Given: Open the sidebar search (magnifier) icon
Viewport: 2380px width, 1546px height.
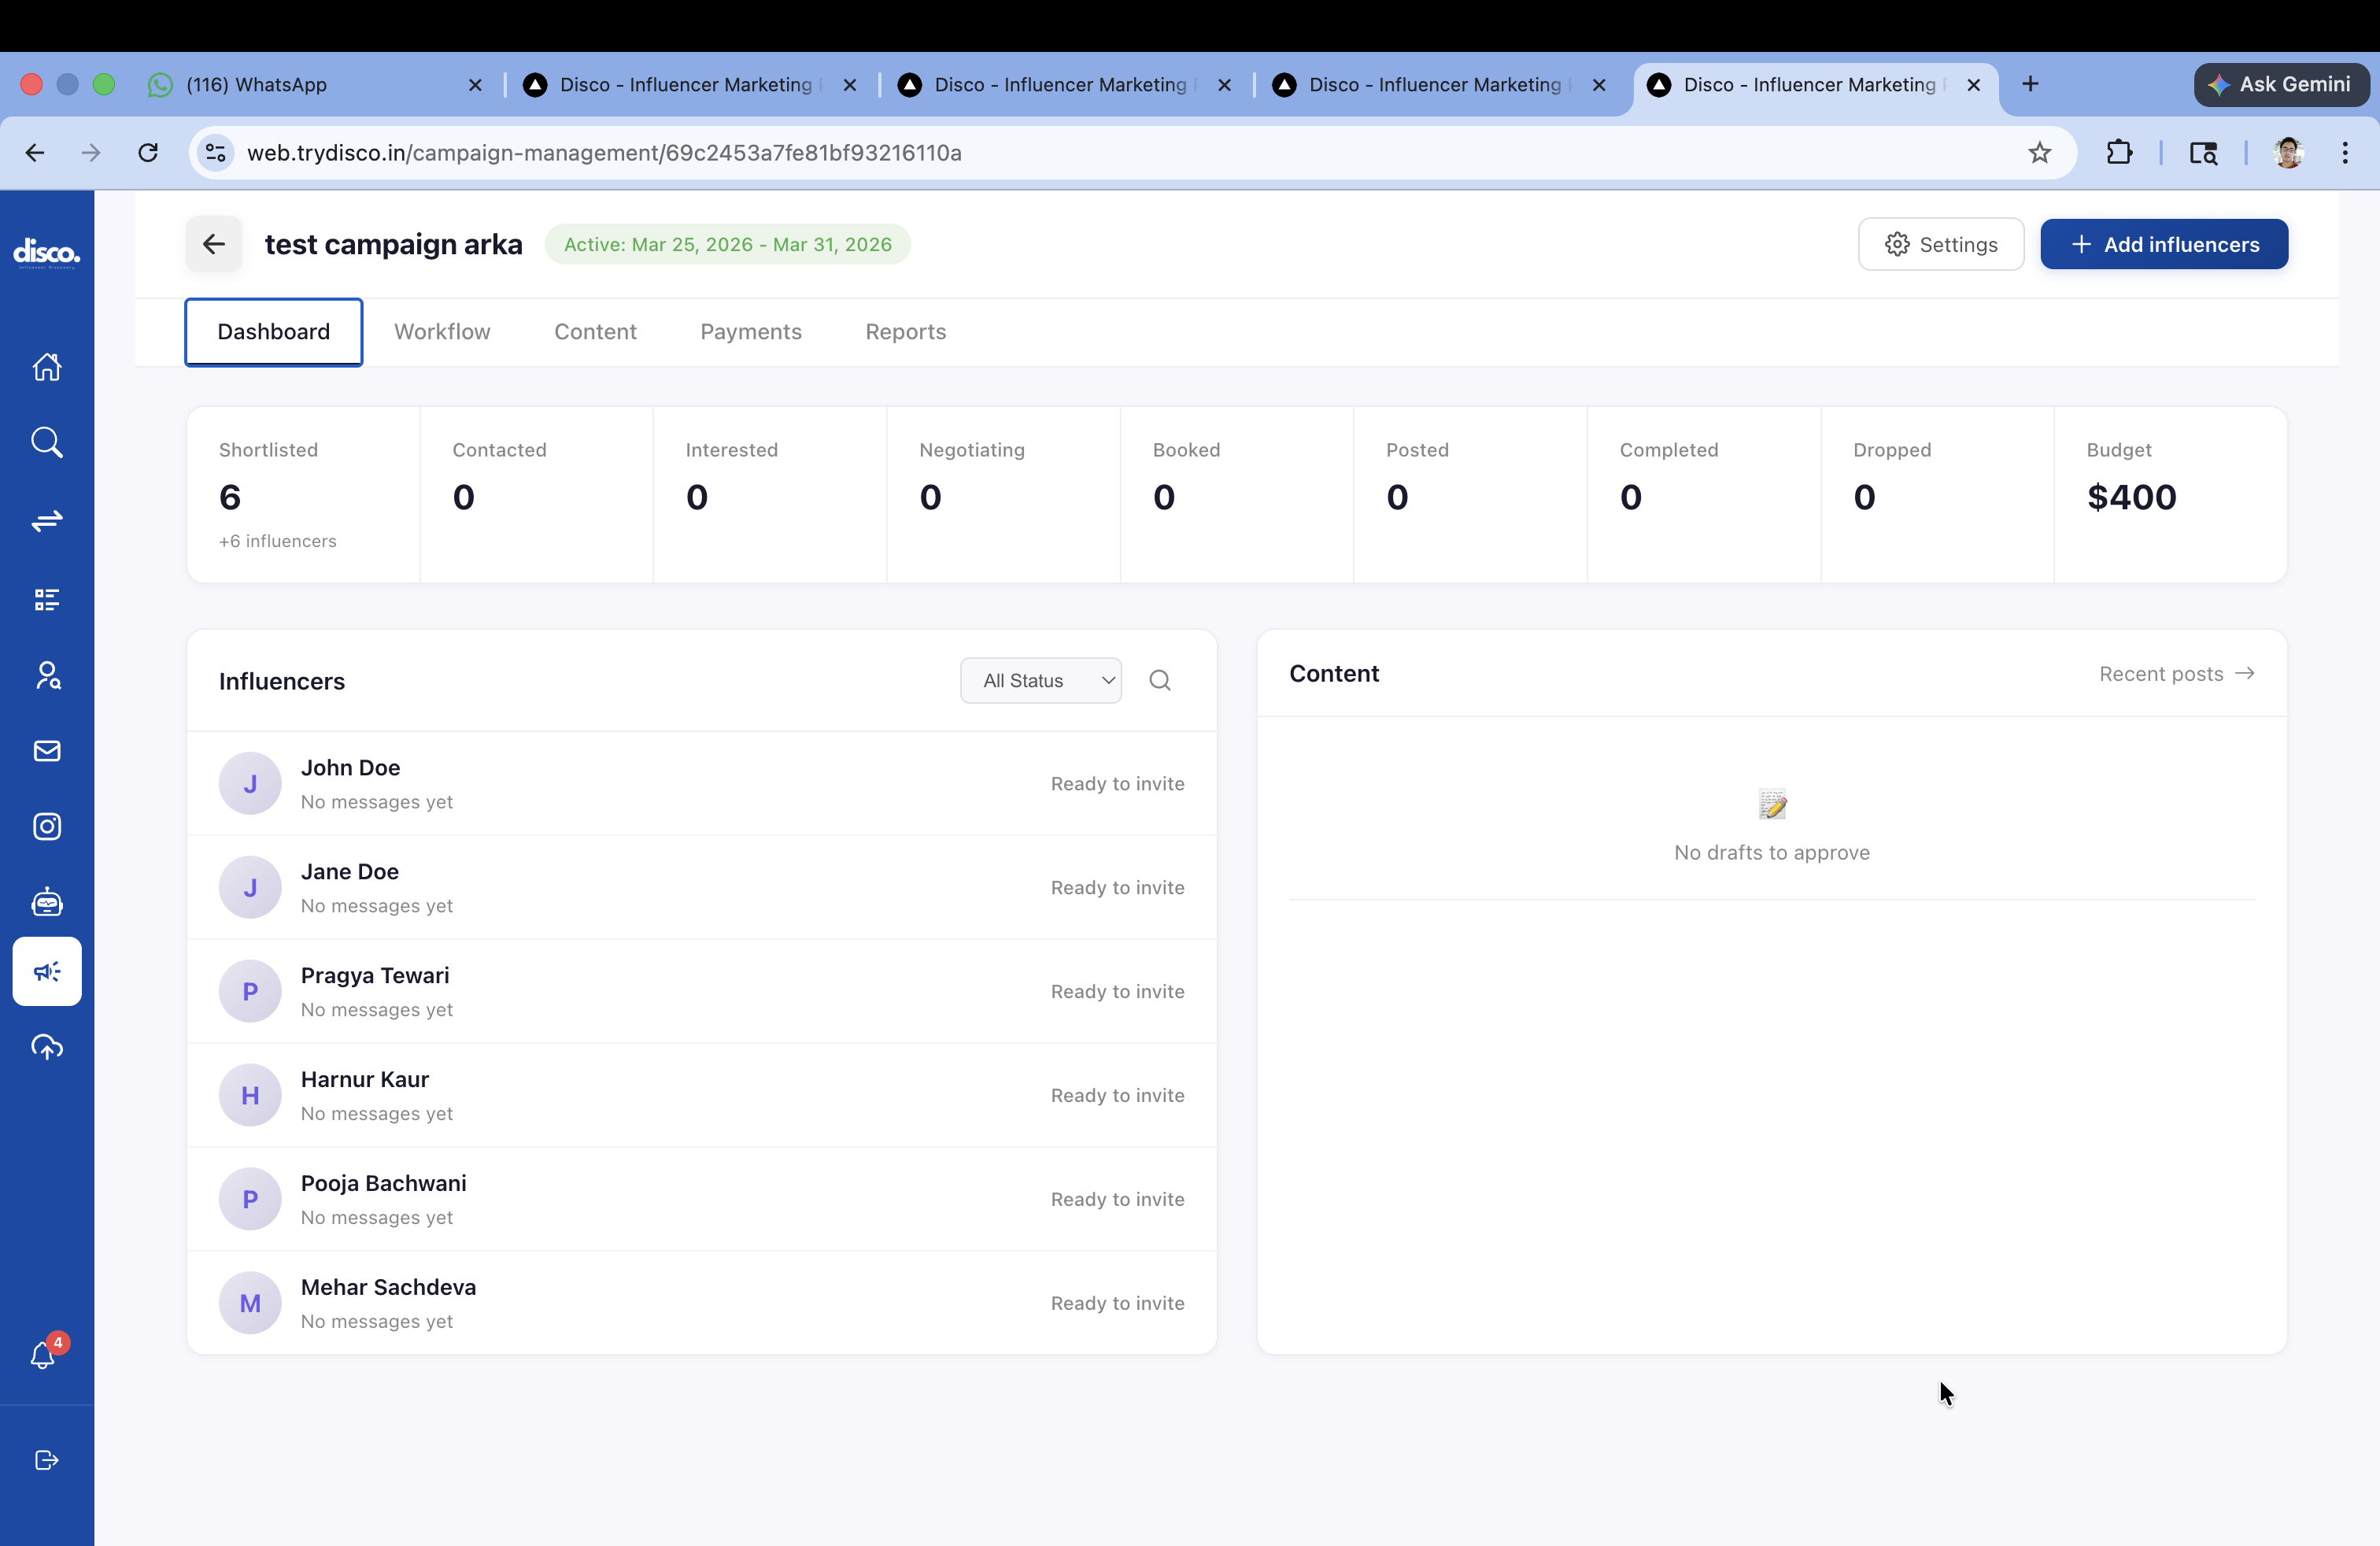Looking at the screenshot, I should point(47,442).
